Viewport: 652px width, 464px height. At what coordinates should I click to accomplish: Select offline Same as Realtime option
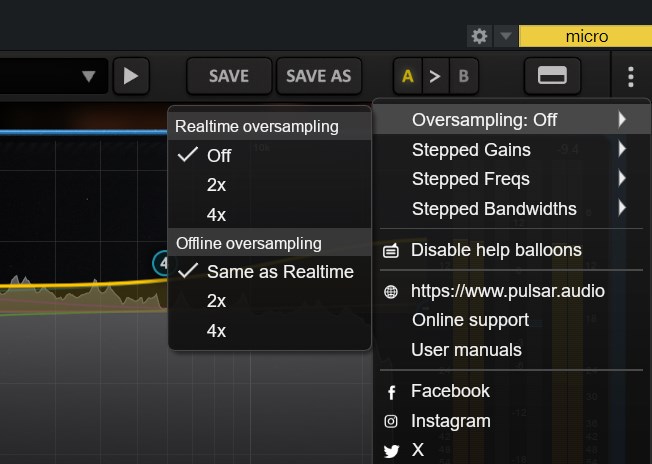coord(280,271)
